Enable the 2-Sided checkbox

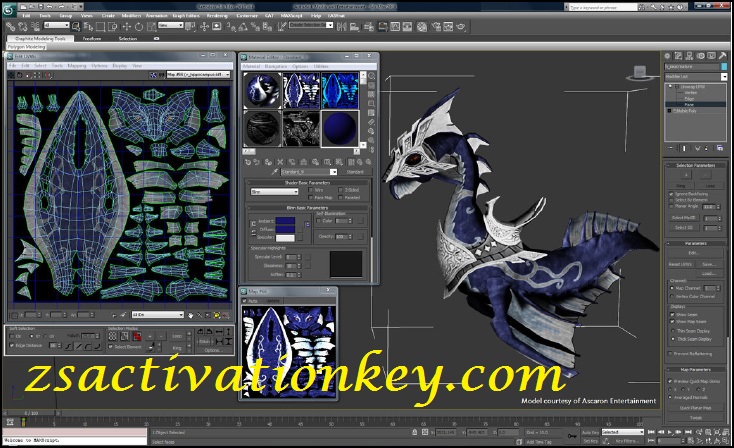pos(340,190)
